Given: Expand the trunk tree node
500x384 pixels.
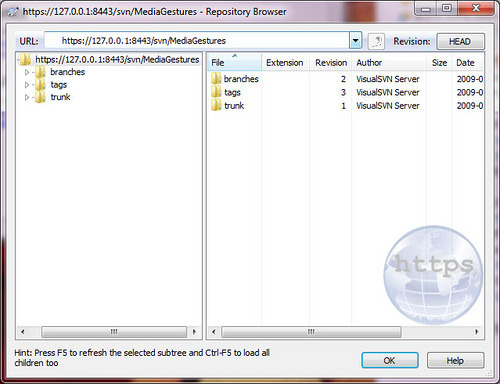Looking at the screenshot, I should click(27, 97).
